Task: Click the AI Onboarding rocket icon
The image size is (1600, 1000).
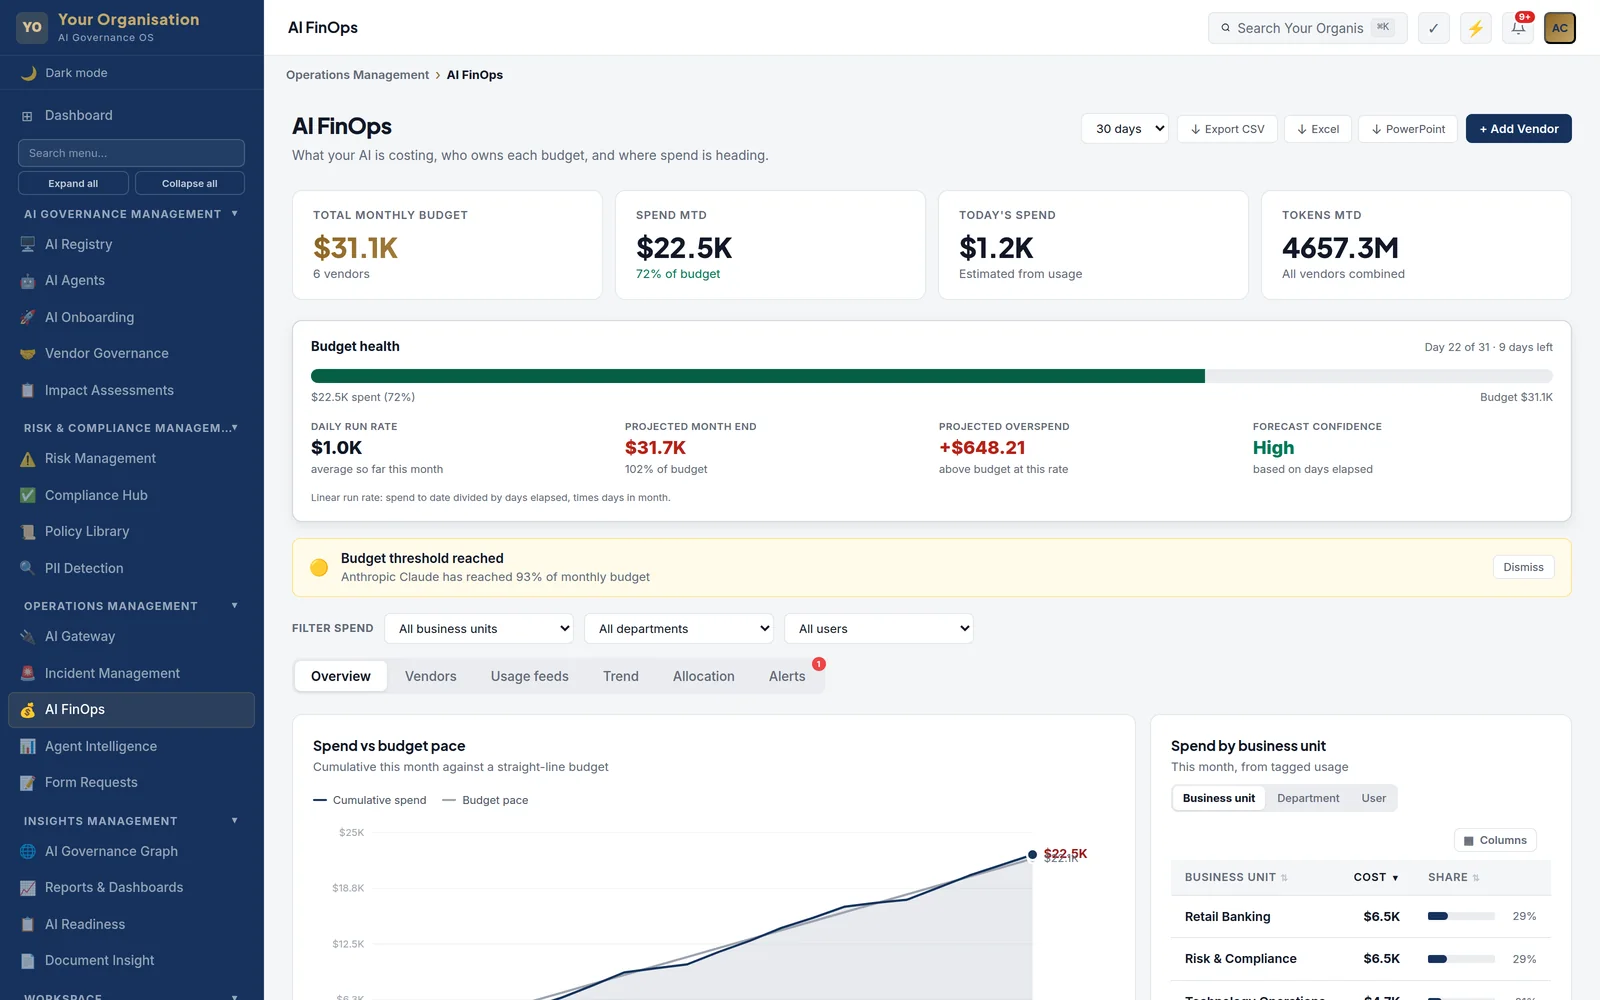Action: click(x=28, y=318)
